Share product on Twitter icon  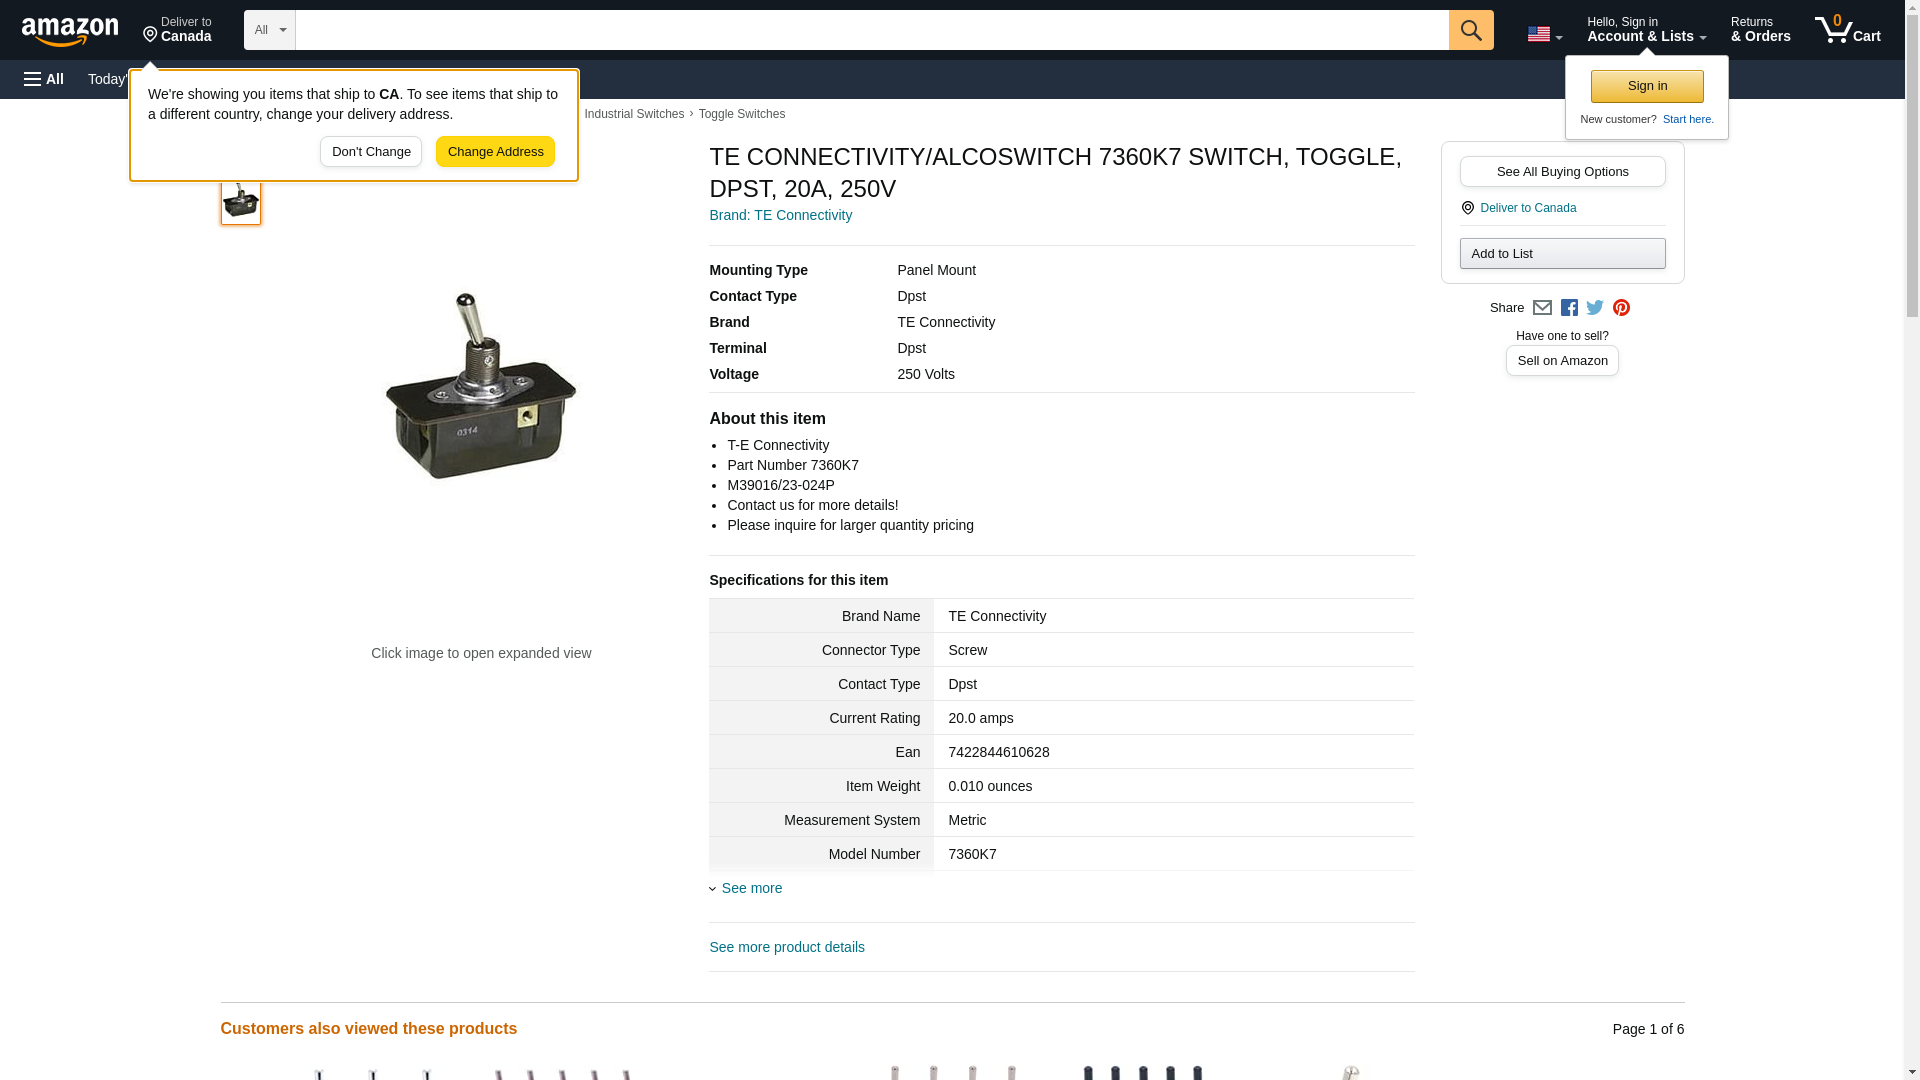[x=1595, y=308]
